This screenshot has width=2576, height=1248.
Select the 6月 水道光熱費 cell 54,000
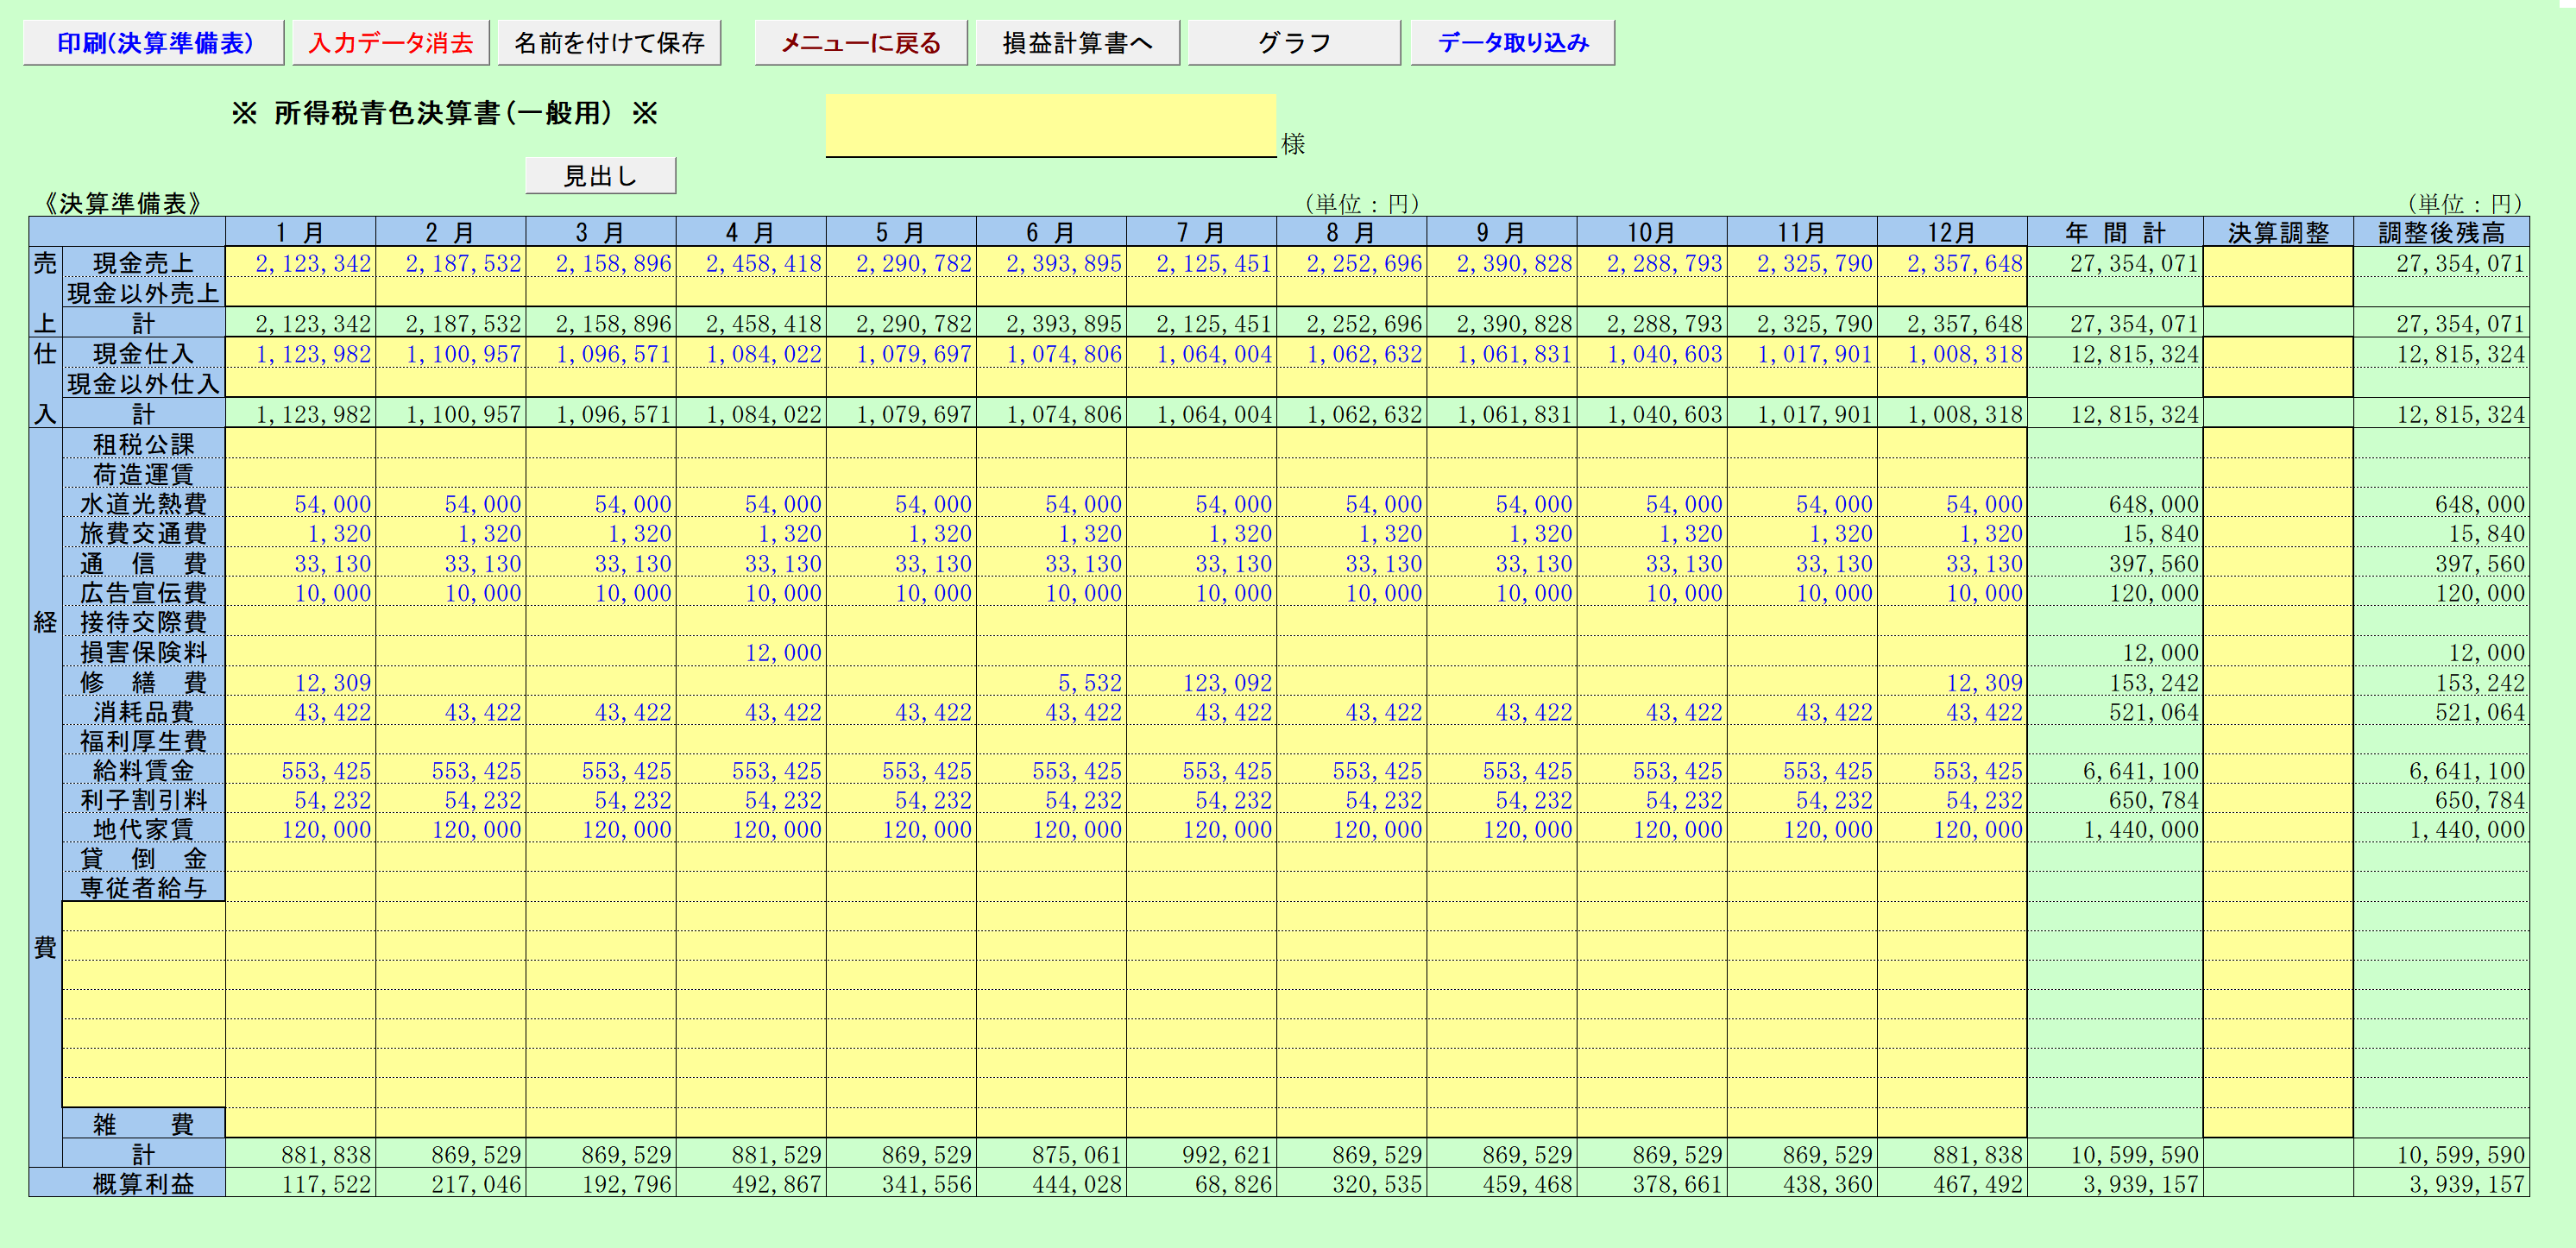pyautogui.click(x=1052, y=503)
